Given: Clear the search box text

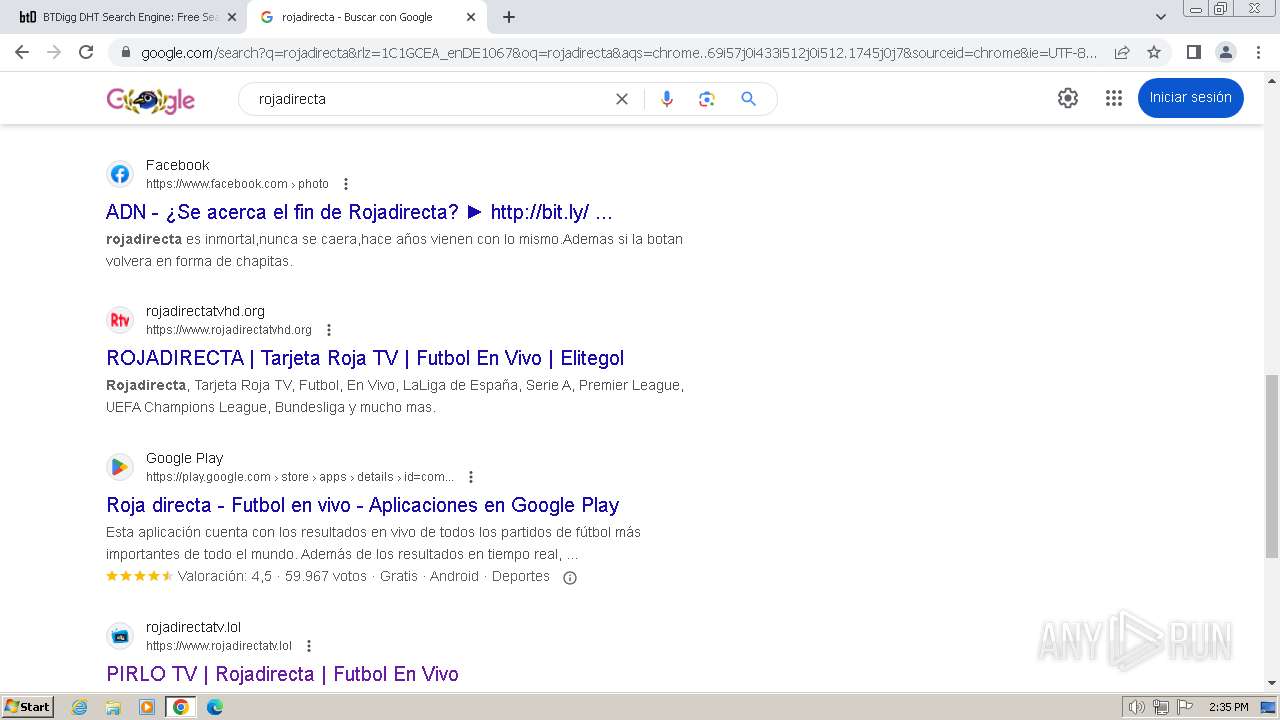Looking at the screenshot, I should 622,99.
